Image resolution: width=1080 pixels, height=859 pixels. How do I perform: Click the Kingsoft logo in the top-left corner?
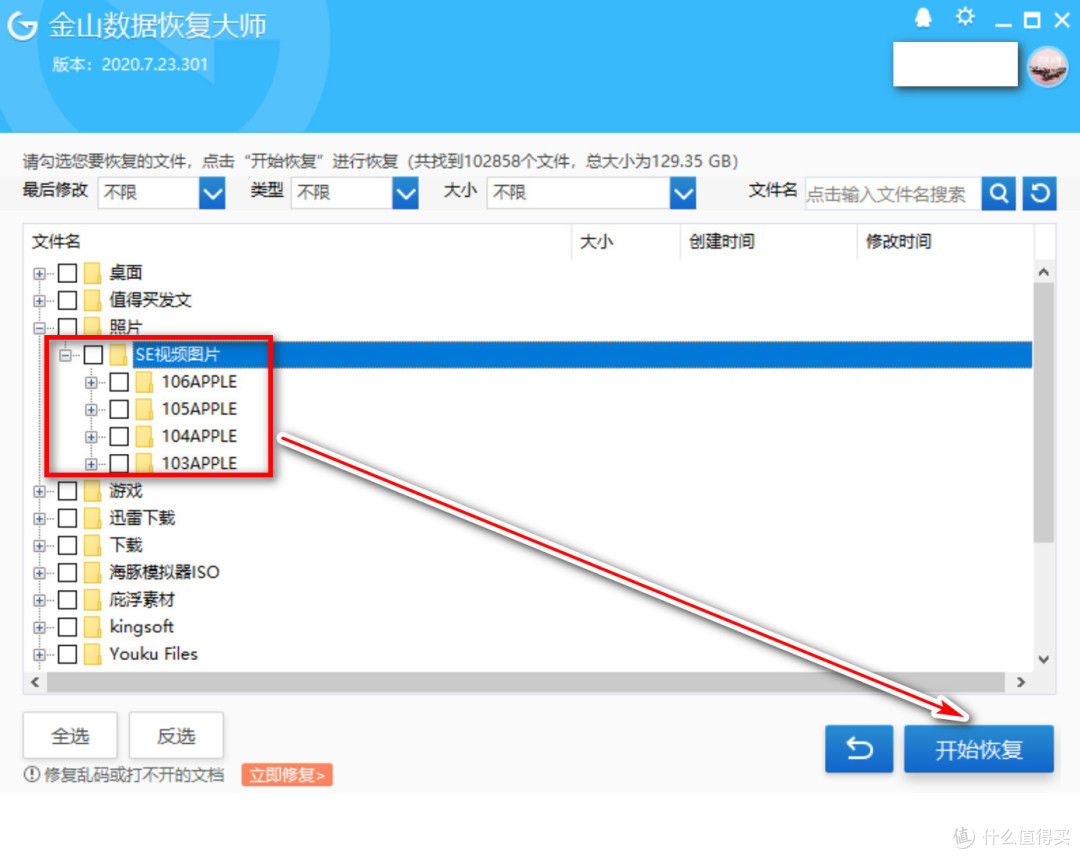coord(20,23)
